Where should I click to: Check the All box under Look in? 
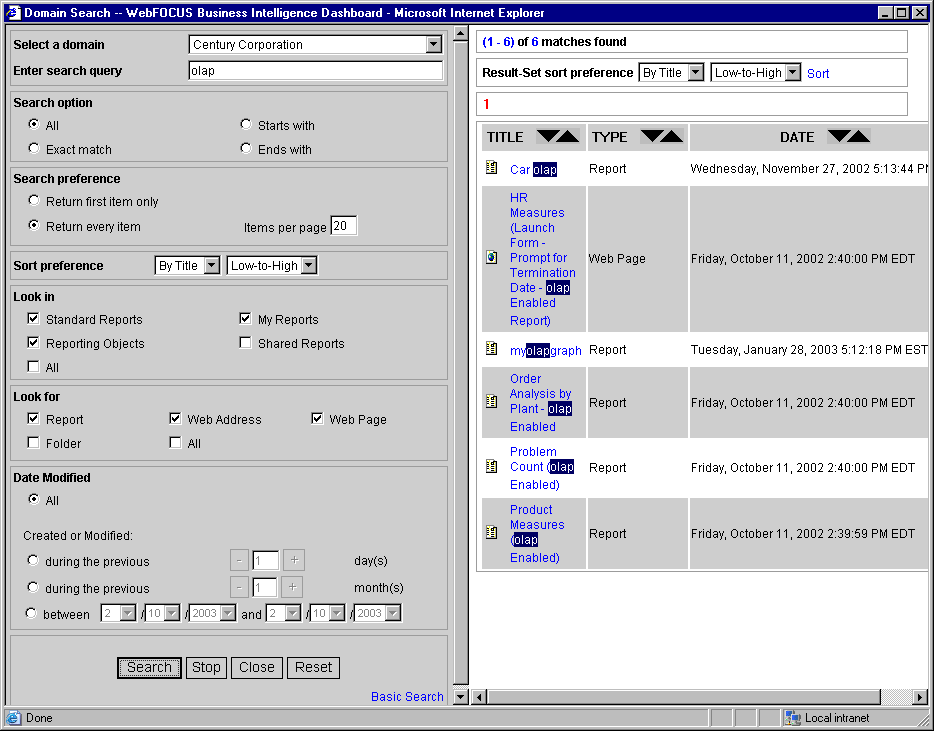tap(33, 366)
